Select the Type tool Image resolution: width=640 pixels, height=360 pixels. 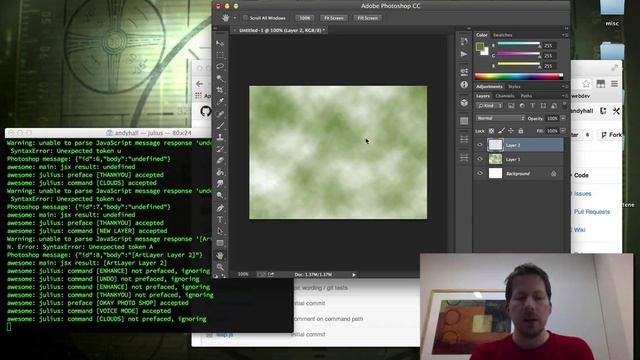click(x=220, y=220)
